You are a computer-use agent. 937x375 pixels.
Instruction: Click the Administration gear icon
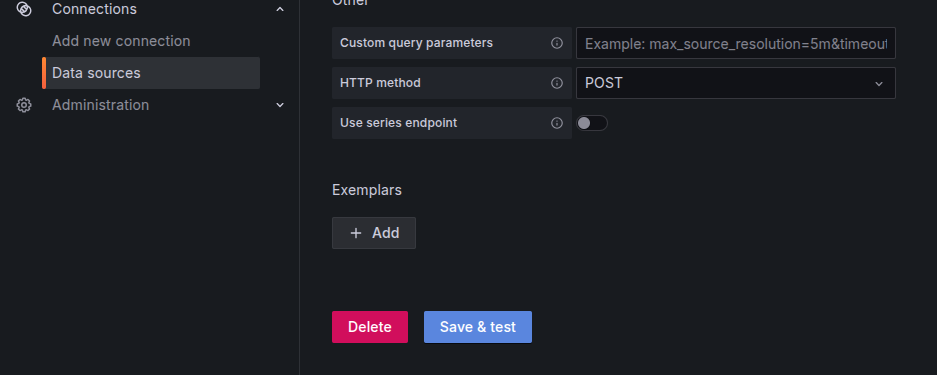23,105
